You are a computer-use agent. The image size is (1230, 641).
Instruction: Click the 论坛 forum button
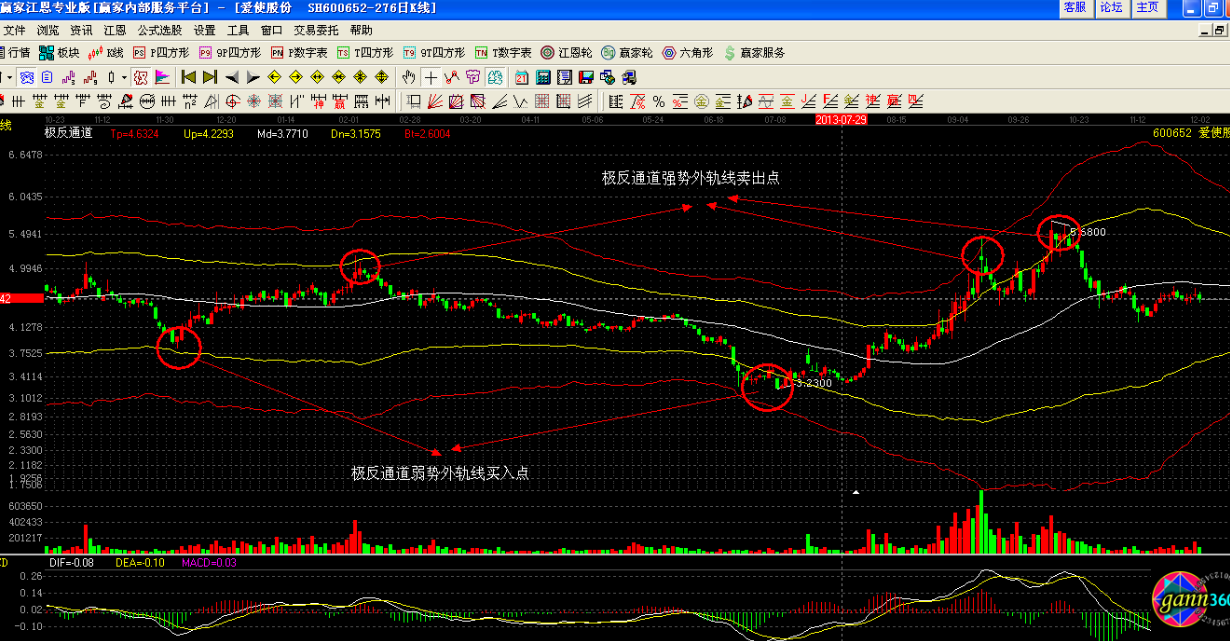(x=1111, y=8)
